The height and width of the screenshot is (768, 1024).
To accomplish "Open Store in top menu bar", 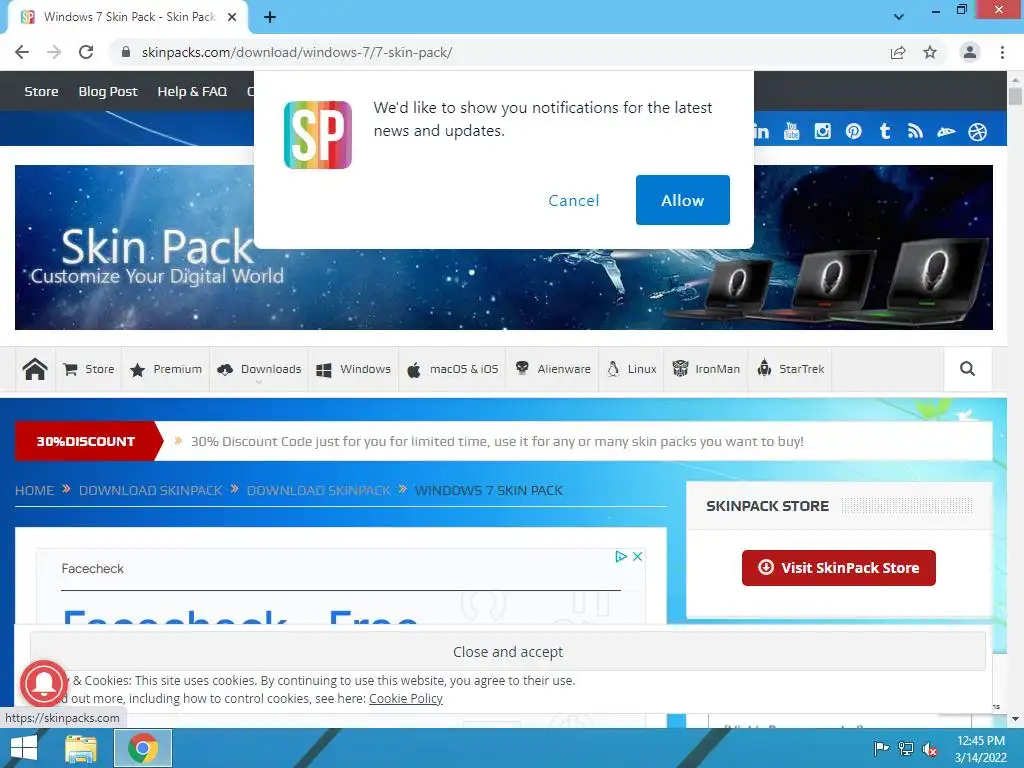I will click(x=41, y=91).
